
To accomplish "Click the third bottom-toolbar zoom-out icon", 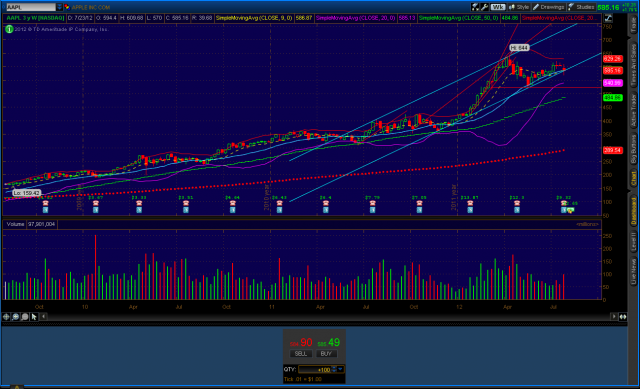I will pyautogui.click(x=25, y=316).
